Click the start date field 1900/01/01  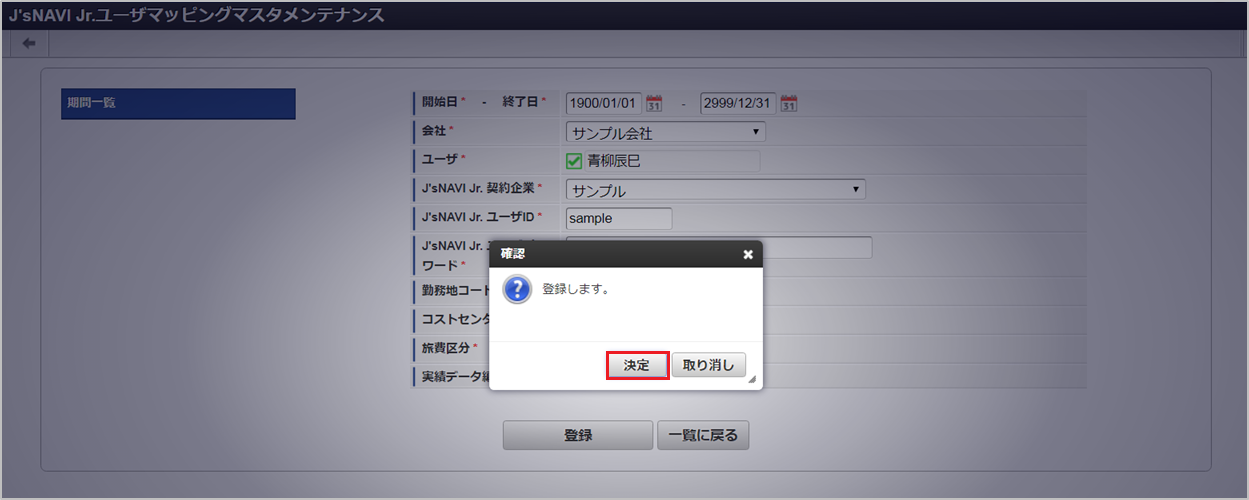coord(604,104)
